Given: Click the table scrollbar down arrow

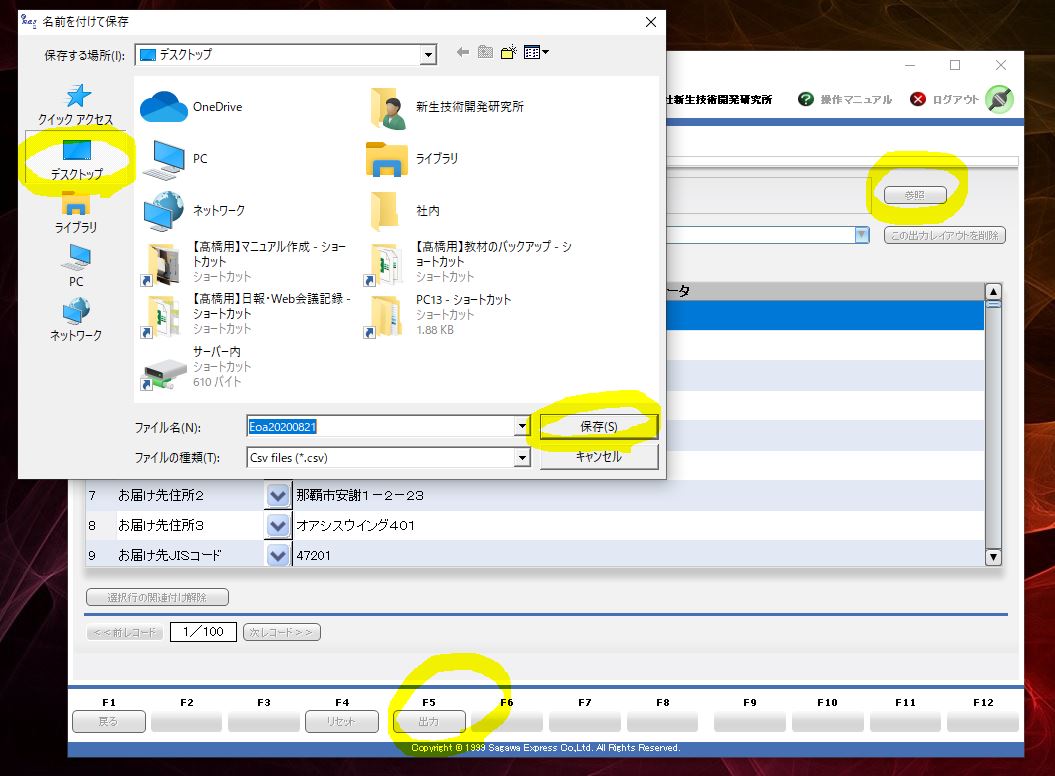Looking at the screenshot, I should (993, 557).
